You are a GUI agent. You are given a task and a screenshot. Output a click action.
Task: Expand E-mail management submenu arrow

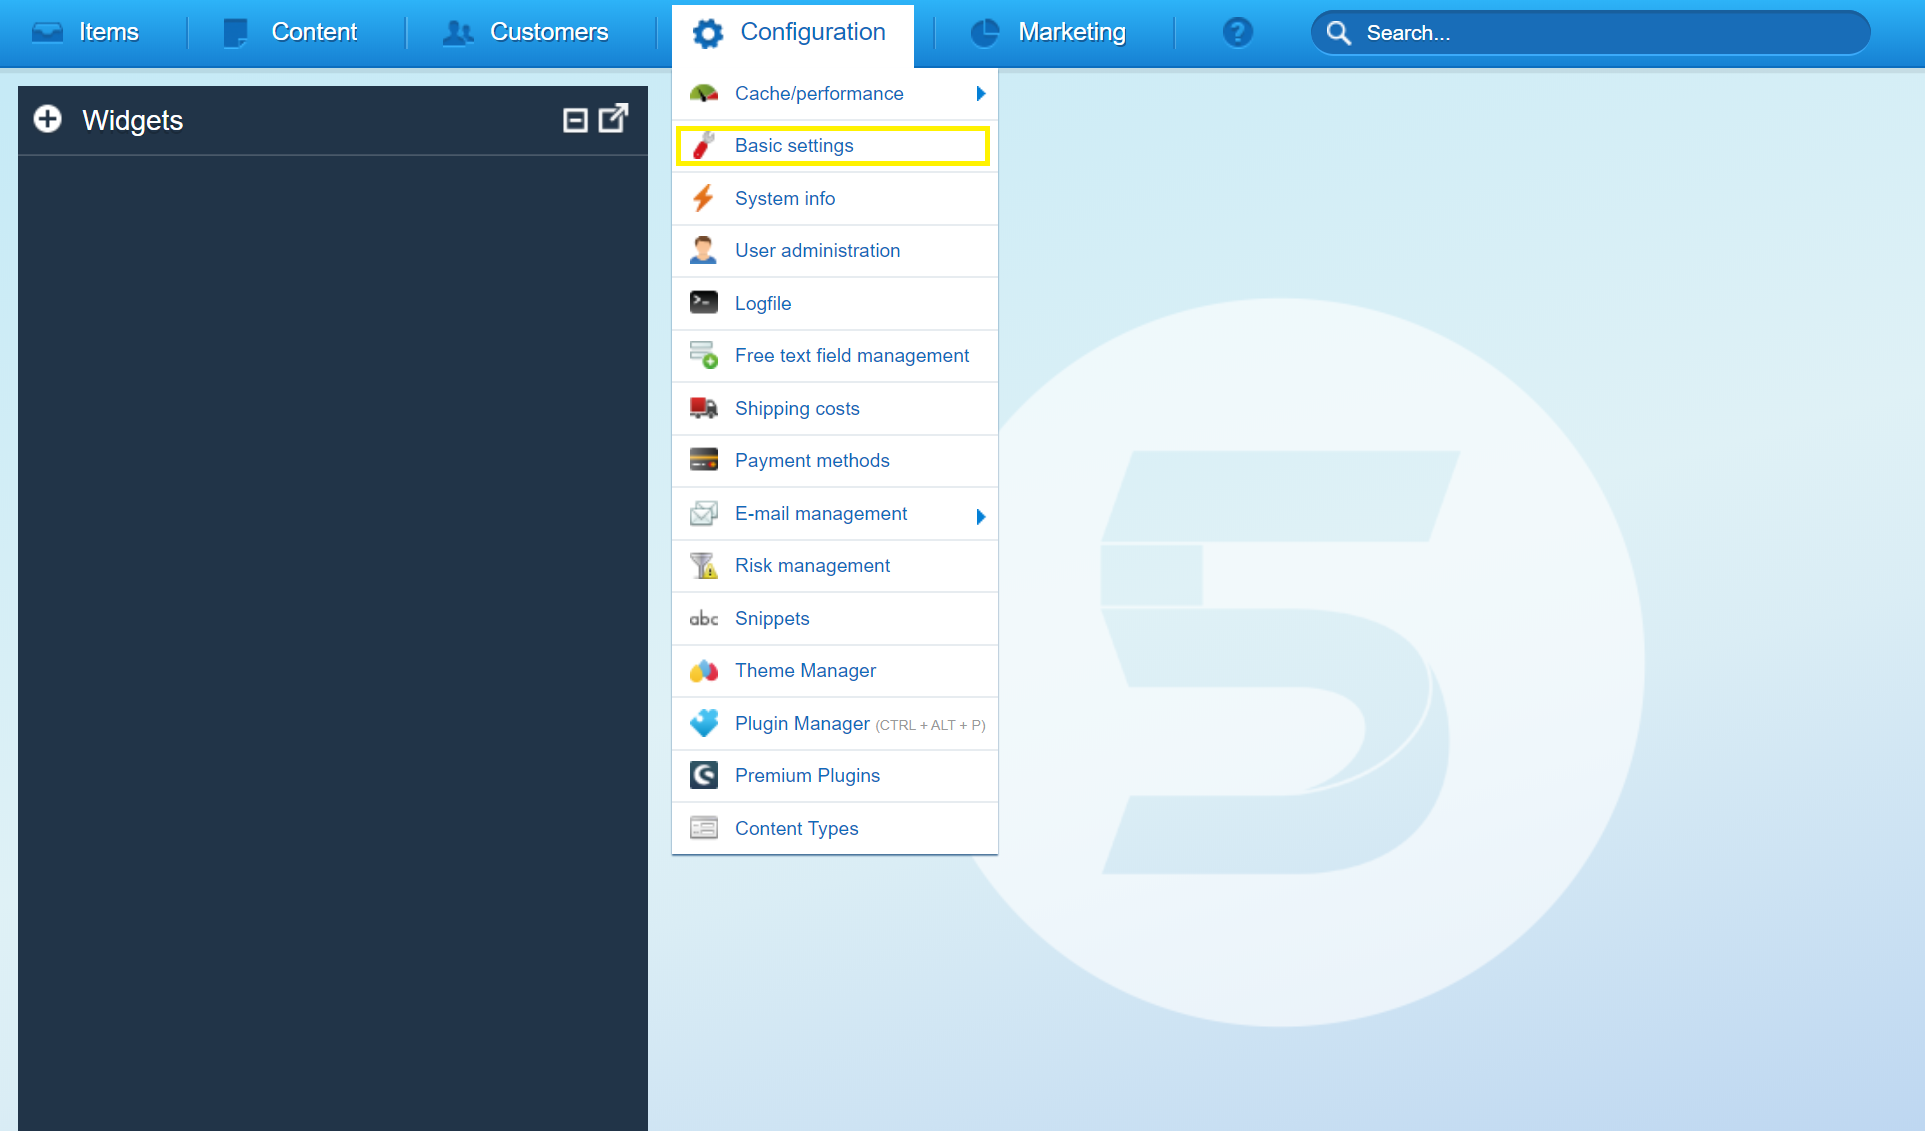(981, 516)
